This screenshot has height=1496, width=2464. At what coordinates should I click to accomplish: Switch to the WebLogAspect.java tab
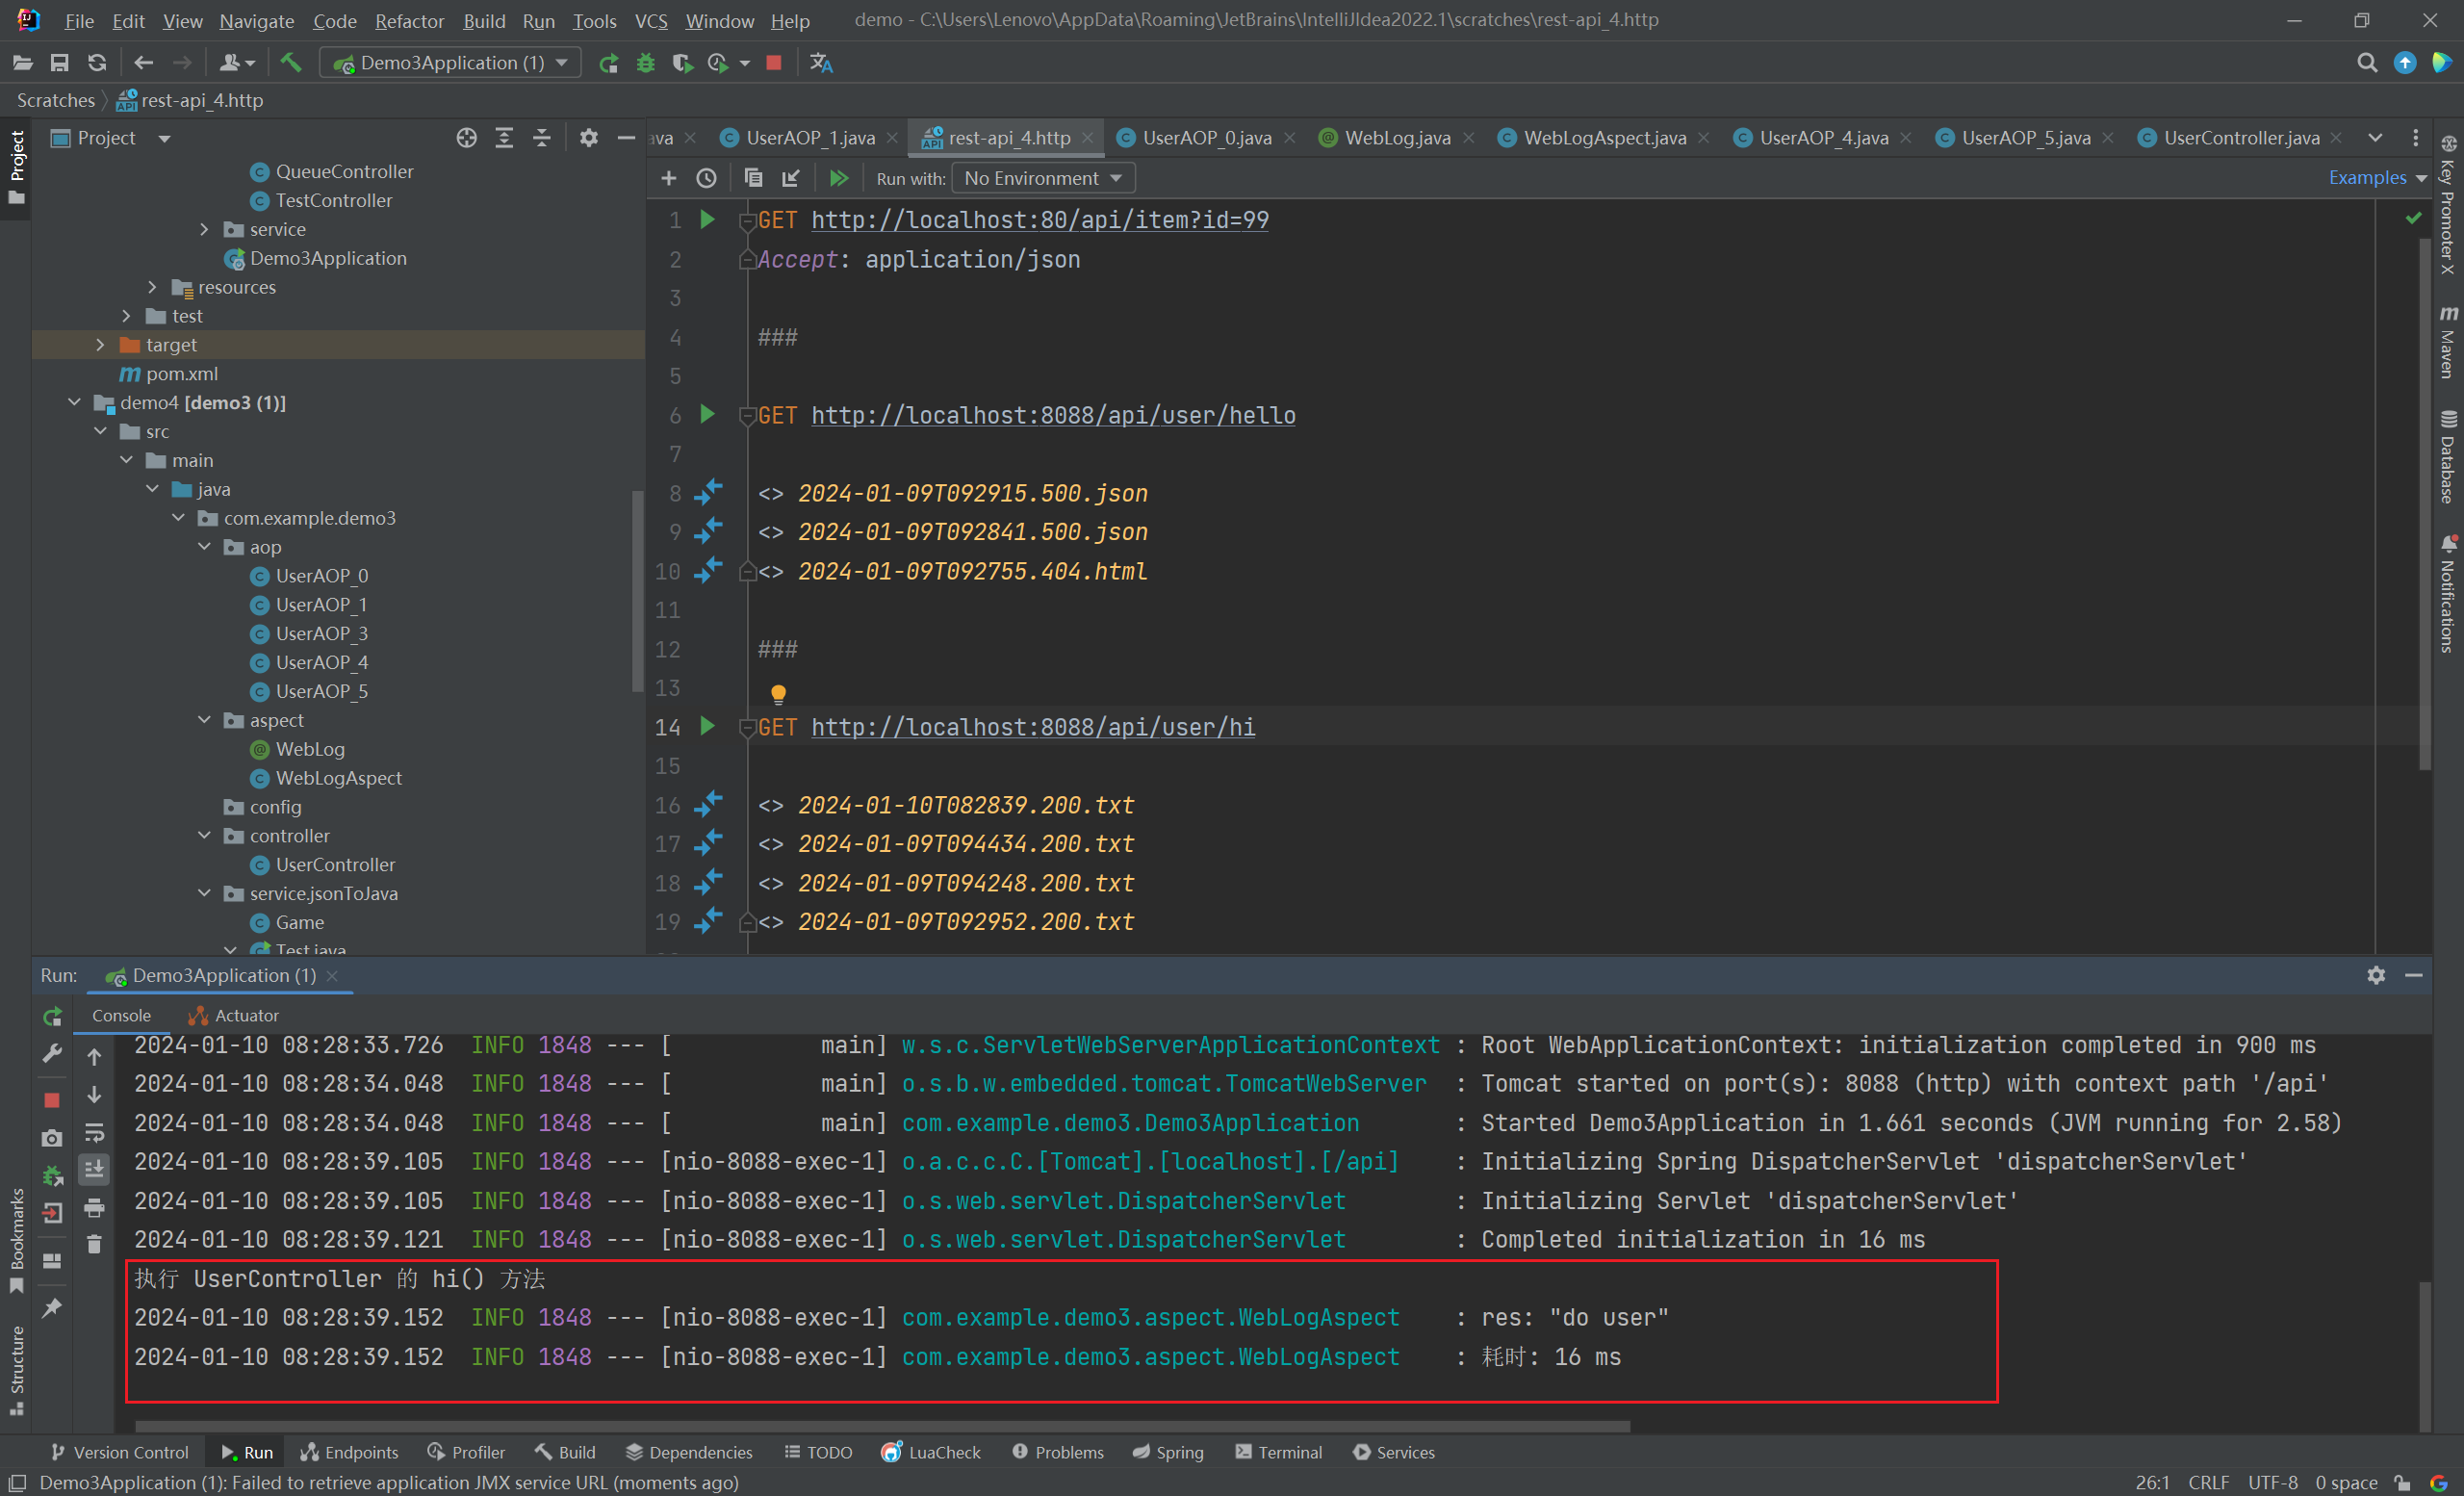(1604, 138)
